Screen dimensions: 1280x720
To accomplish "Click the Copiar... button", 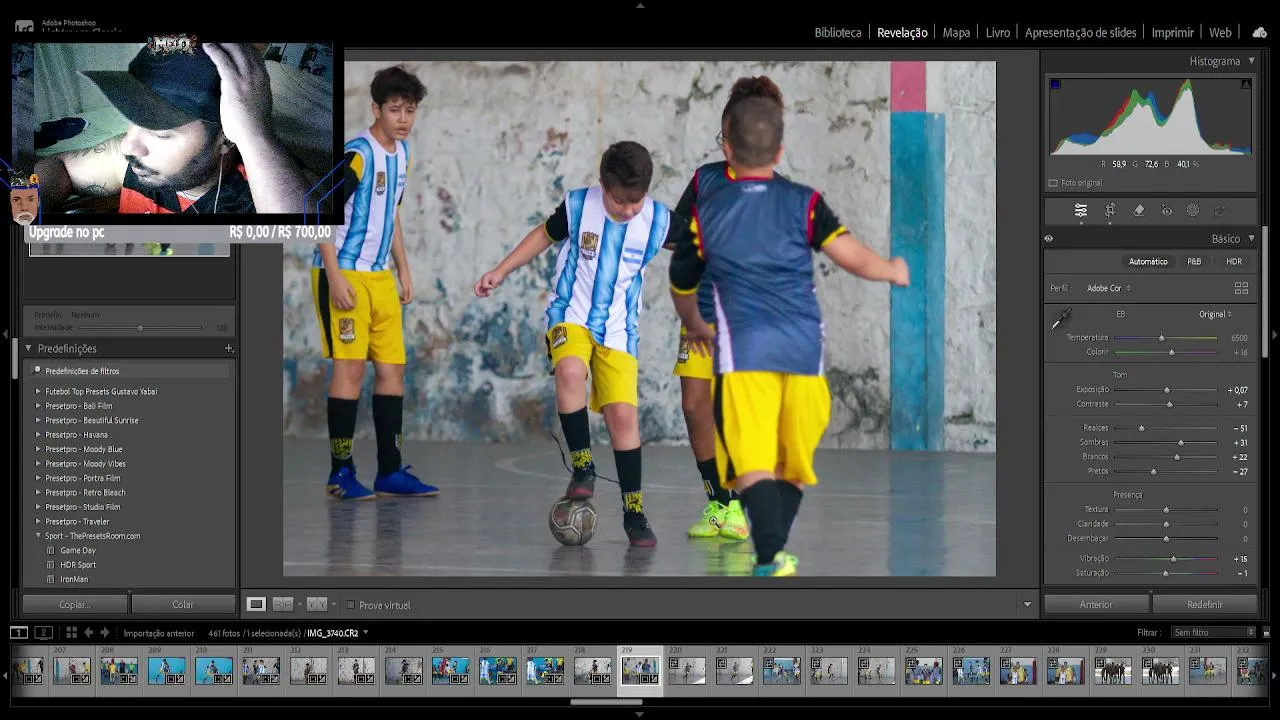I will [75, 604].
